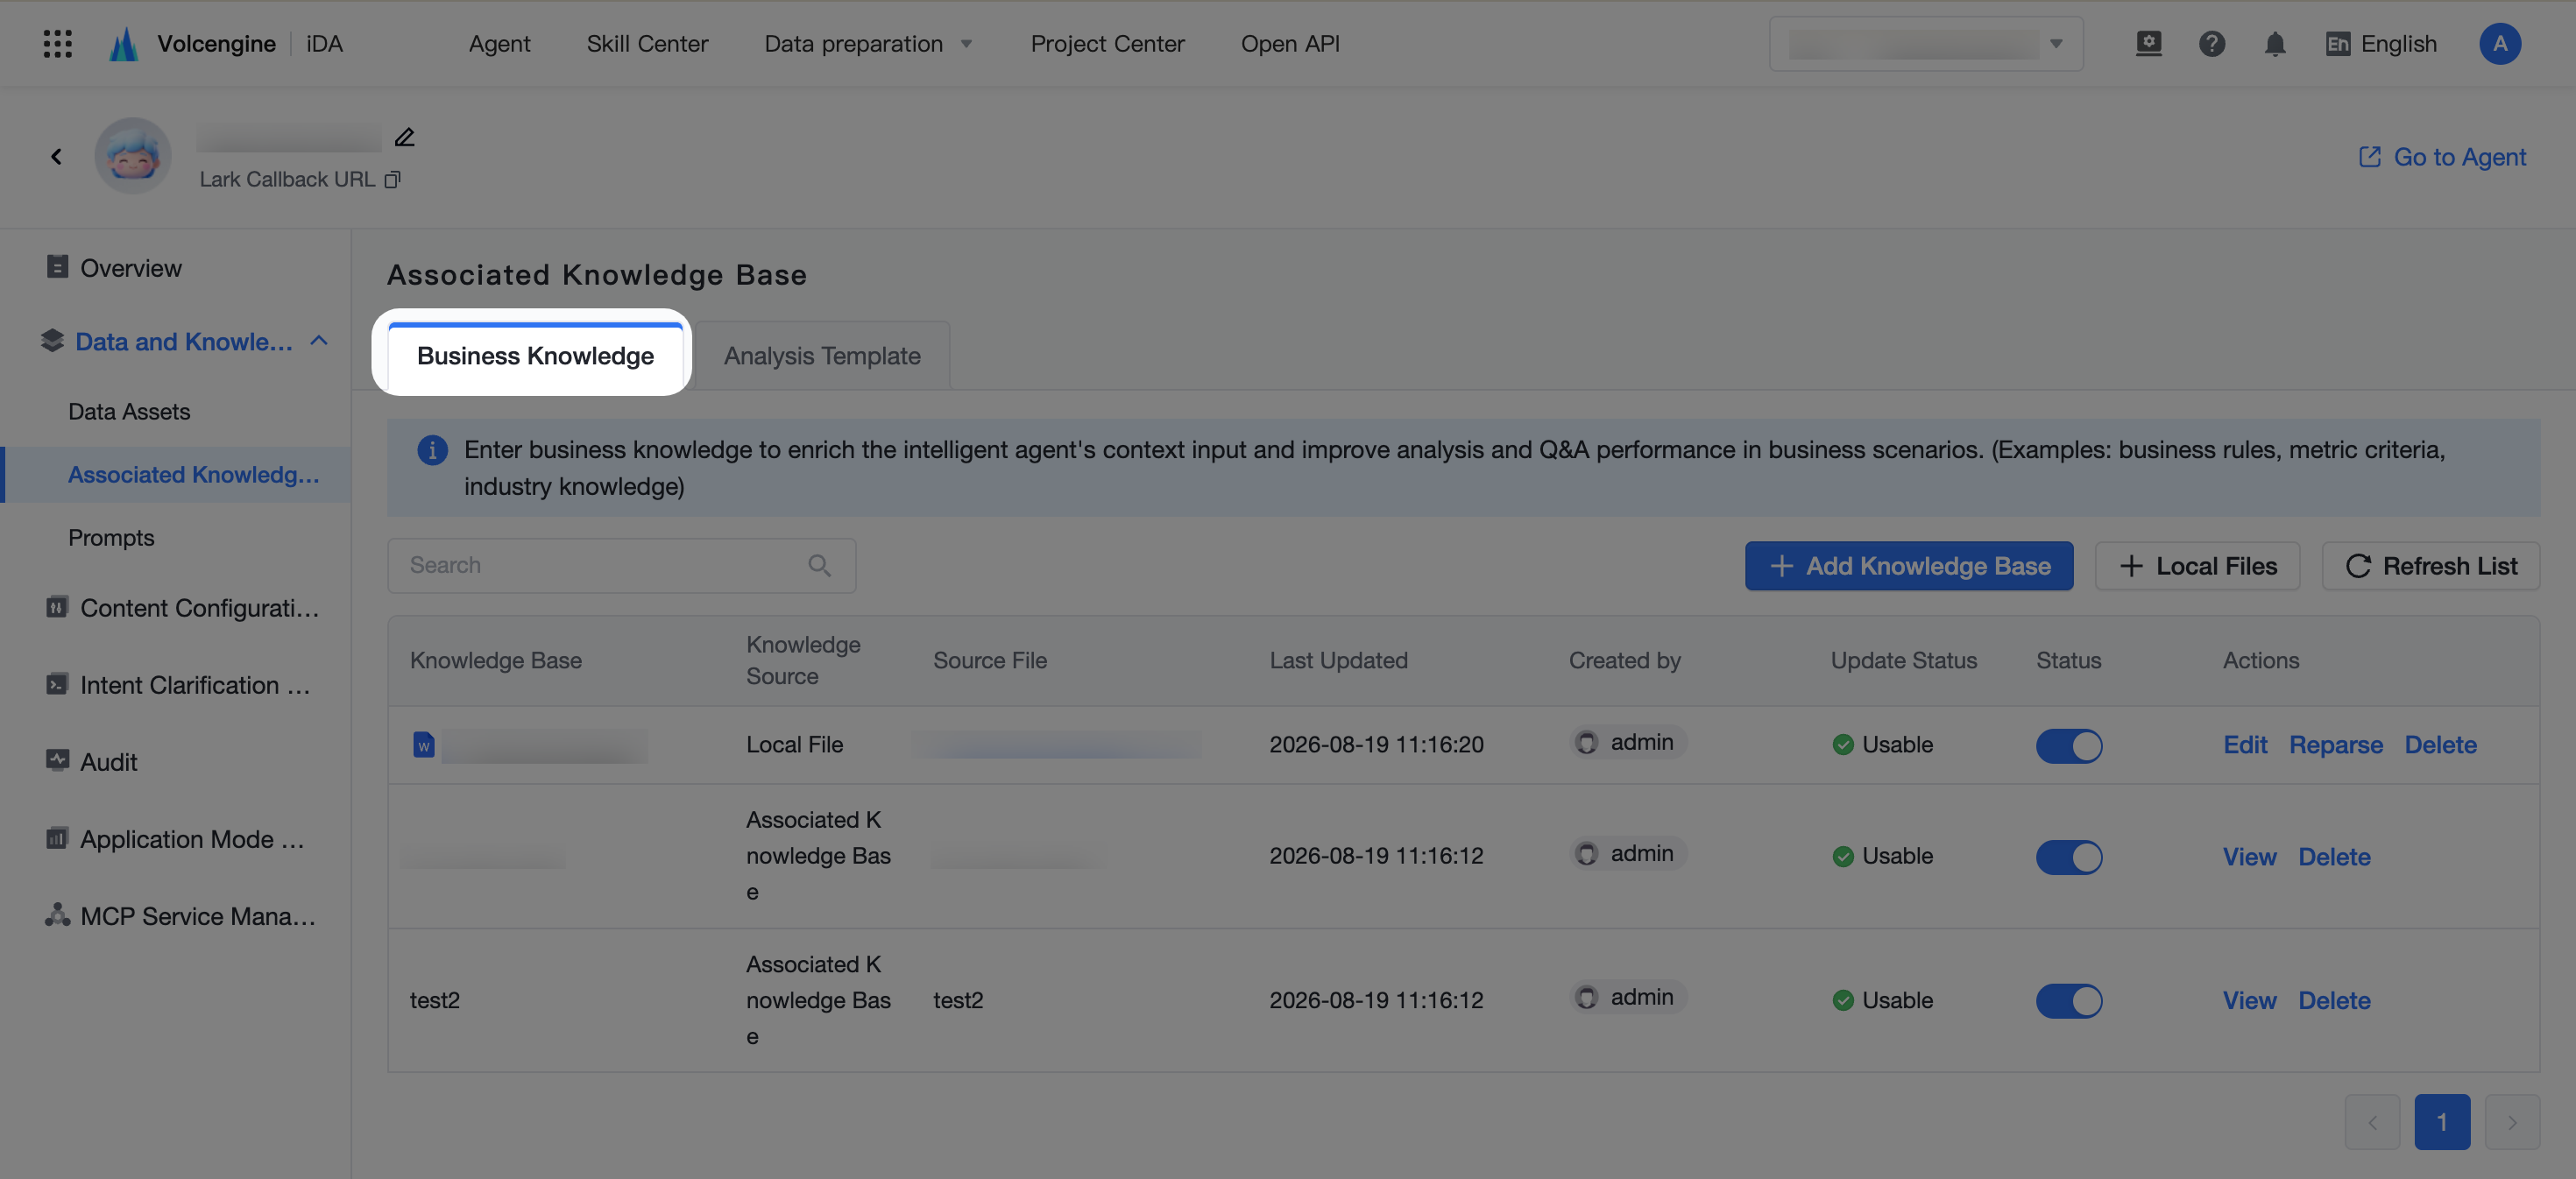Open Data Assets in the sidebar
2576x1179 pixels.
[129, 412]
